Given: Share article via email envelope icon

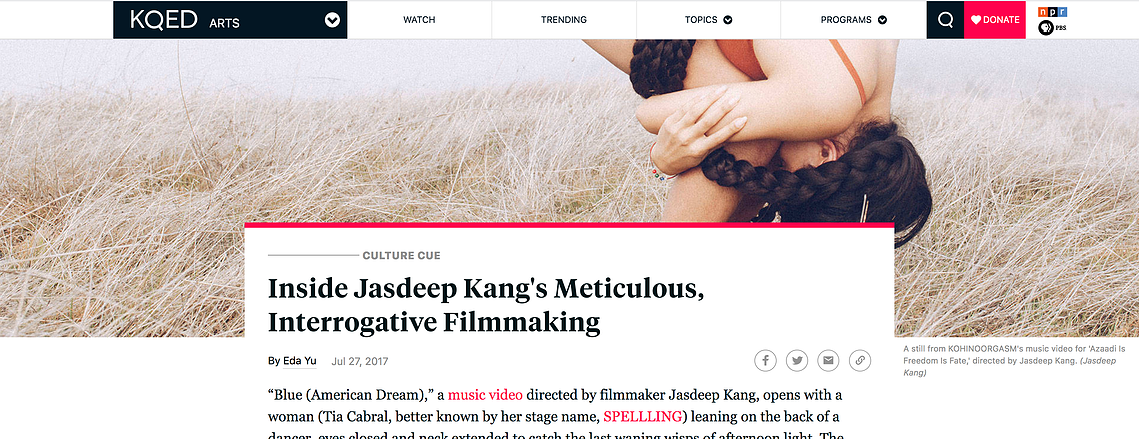Looking at the screenshot, I should click(x=828, y=361).
